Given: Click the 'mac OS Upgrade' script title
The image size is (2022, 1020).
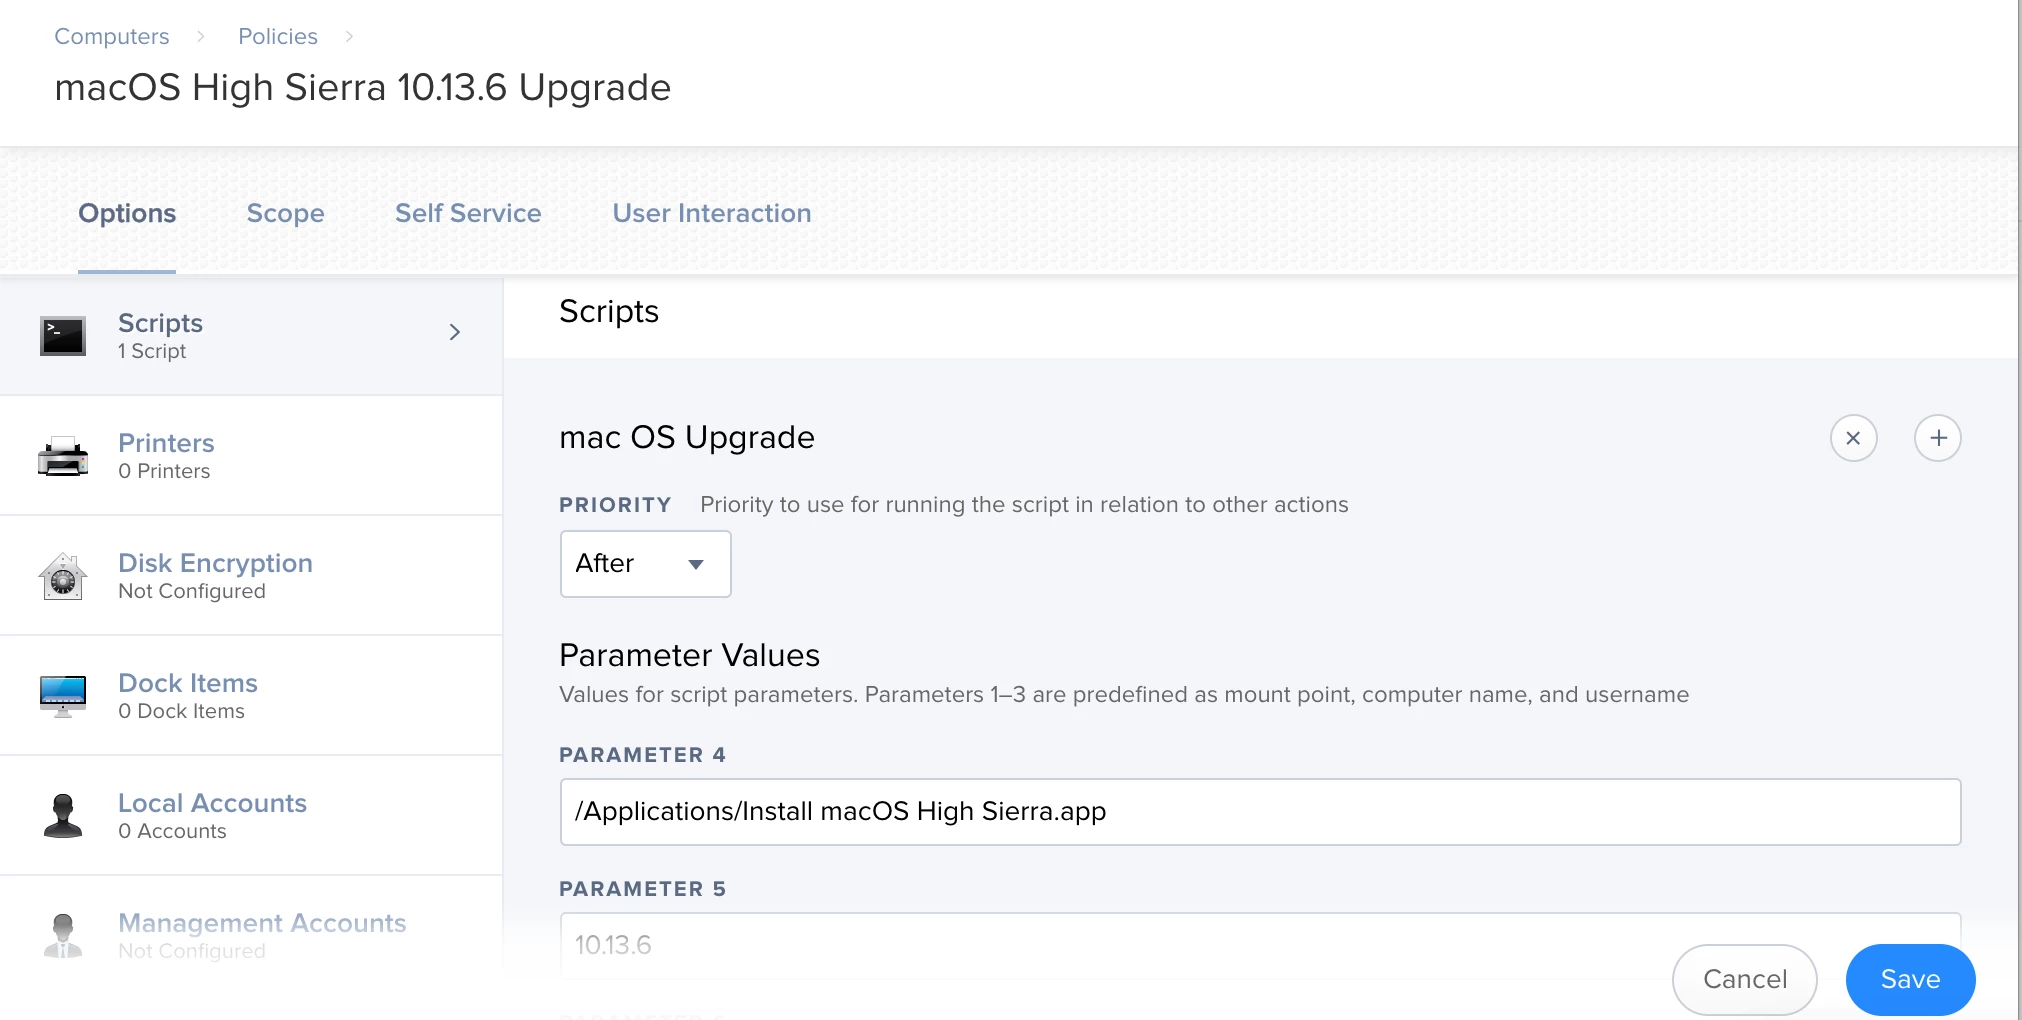Looking at the screenshot, I should (x=687, y=437).
